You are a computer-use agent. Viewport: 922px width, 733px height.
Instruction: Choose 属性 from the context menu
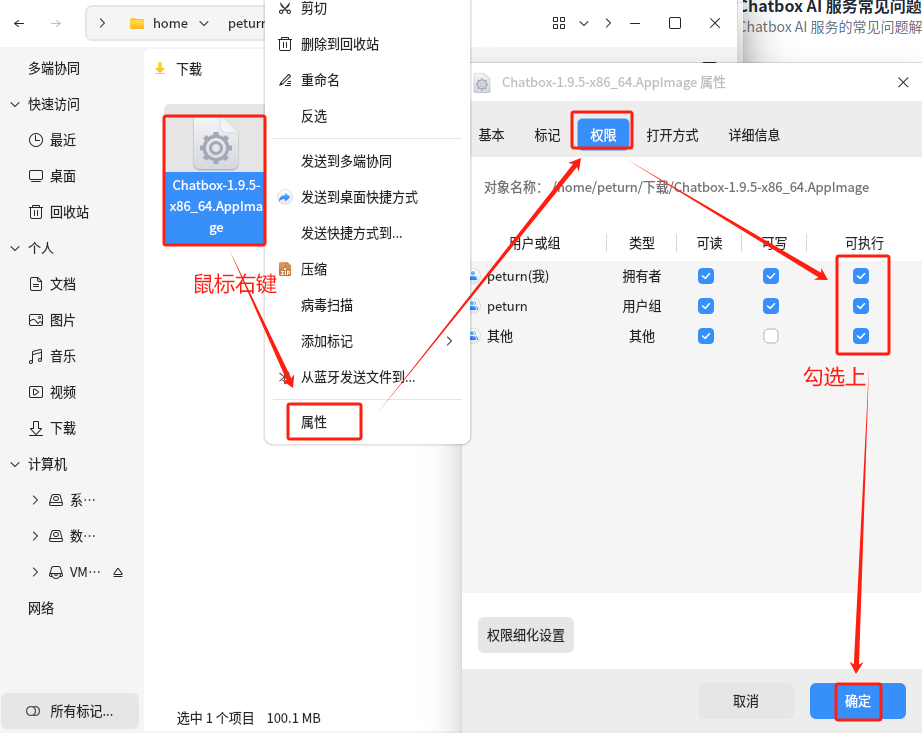(x=314, y=422)
